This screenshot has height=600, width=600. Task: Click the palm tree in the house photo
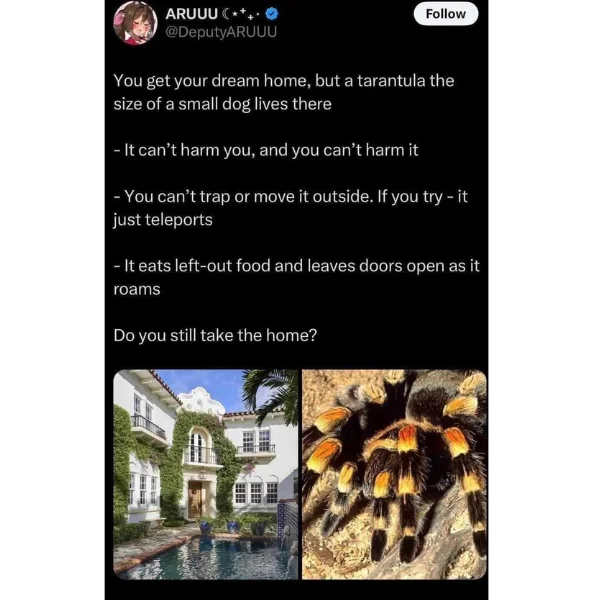[272, 394]
